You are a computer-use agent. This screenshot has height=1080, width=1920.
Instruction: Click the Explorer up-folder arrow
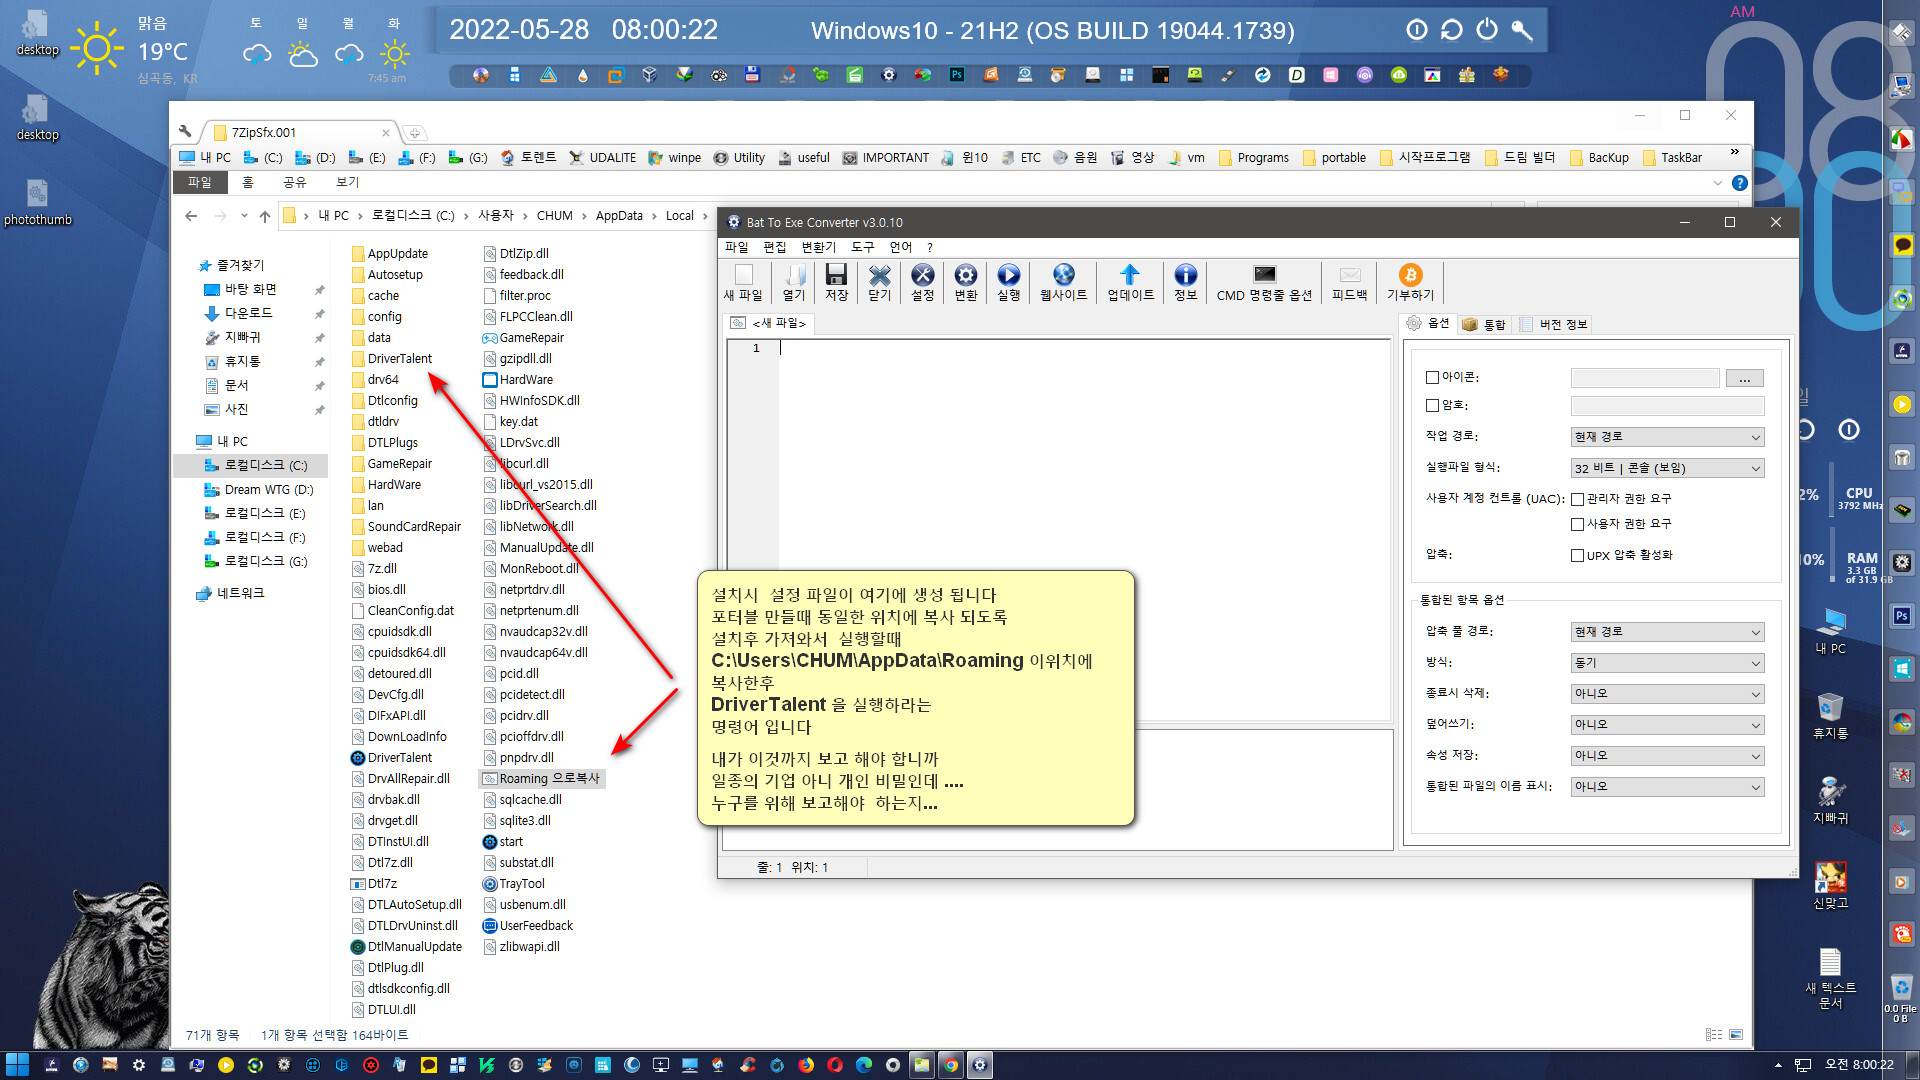coord(265,216)
